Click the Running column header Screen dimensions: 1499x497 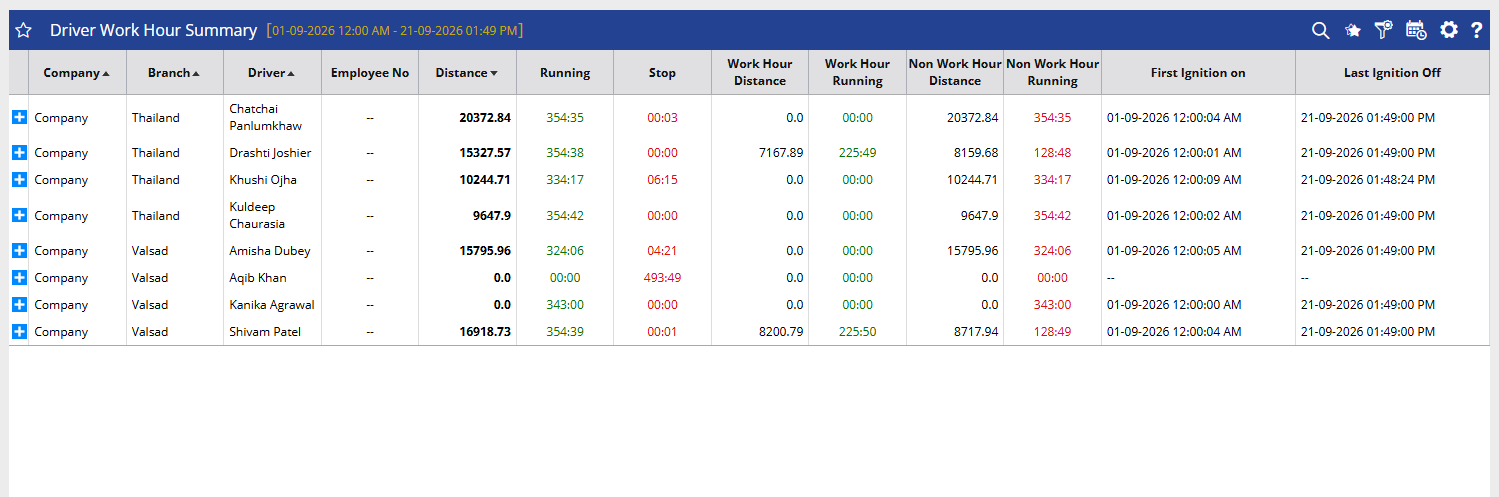(565, 73)
